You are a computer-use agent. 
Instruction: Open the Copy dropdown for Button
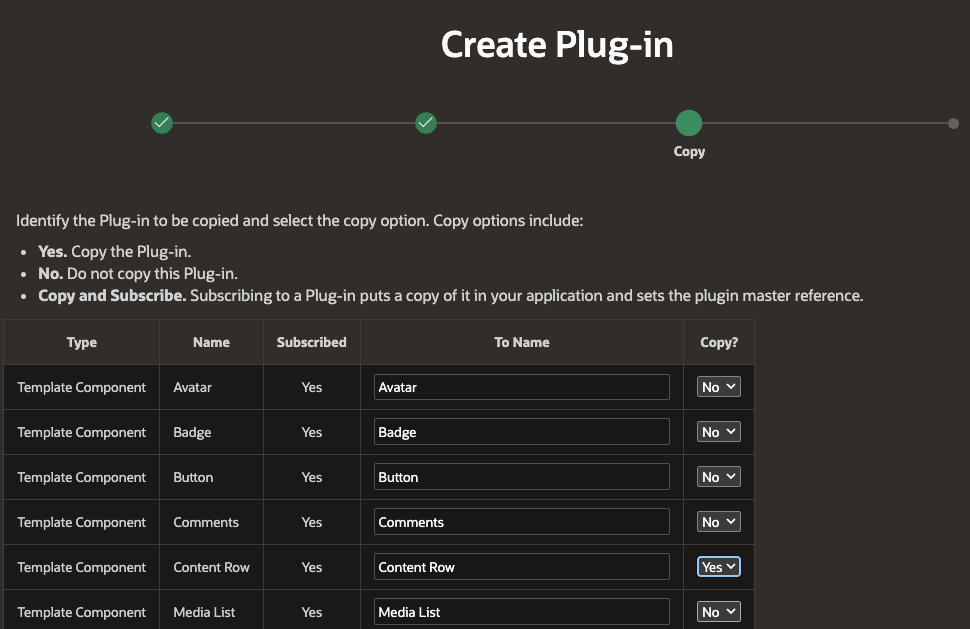point(718,477)
